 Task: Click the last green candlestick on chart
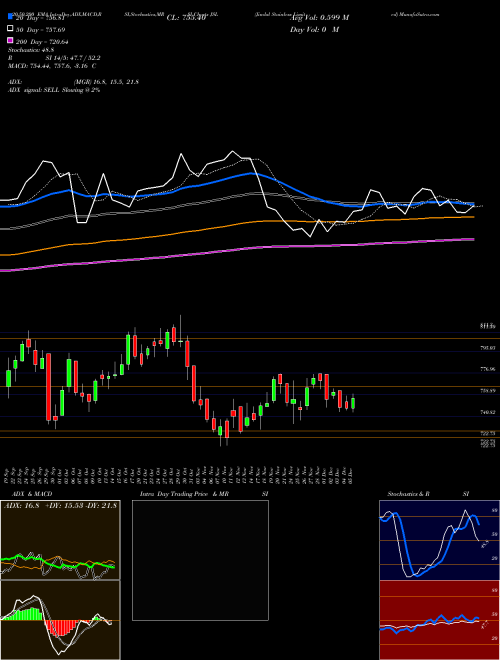pos(353,403)
